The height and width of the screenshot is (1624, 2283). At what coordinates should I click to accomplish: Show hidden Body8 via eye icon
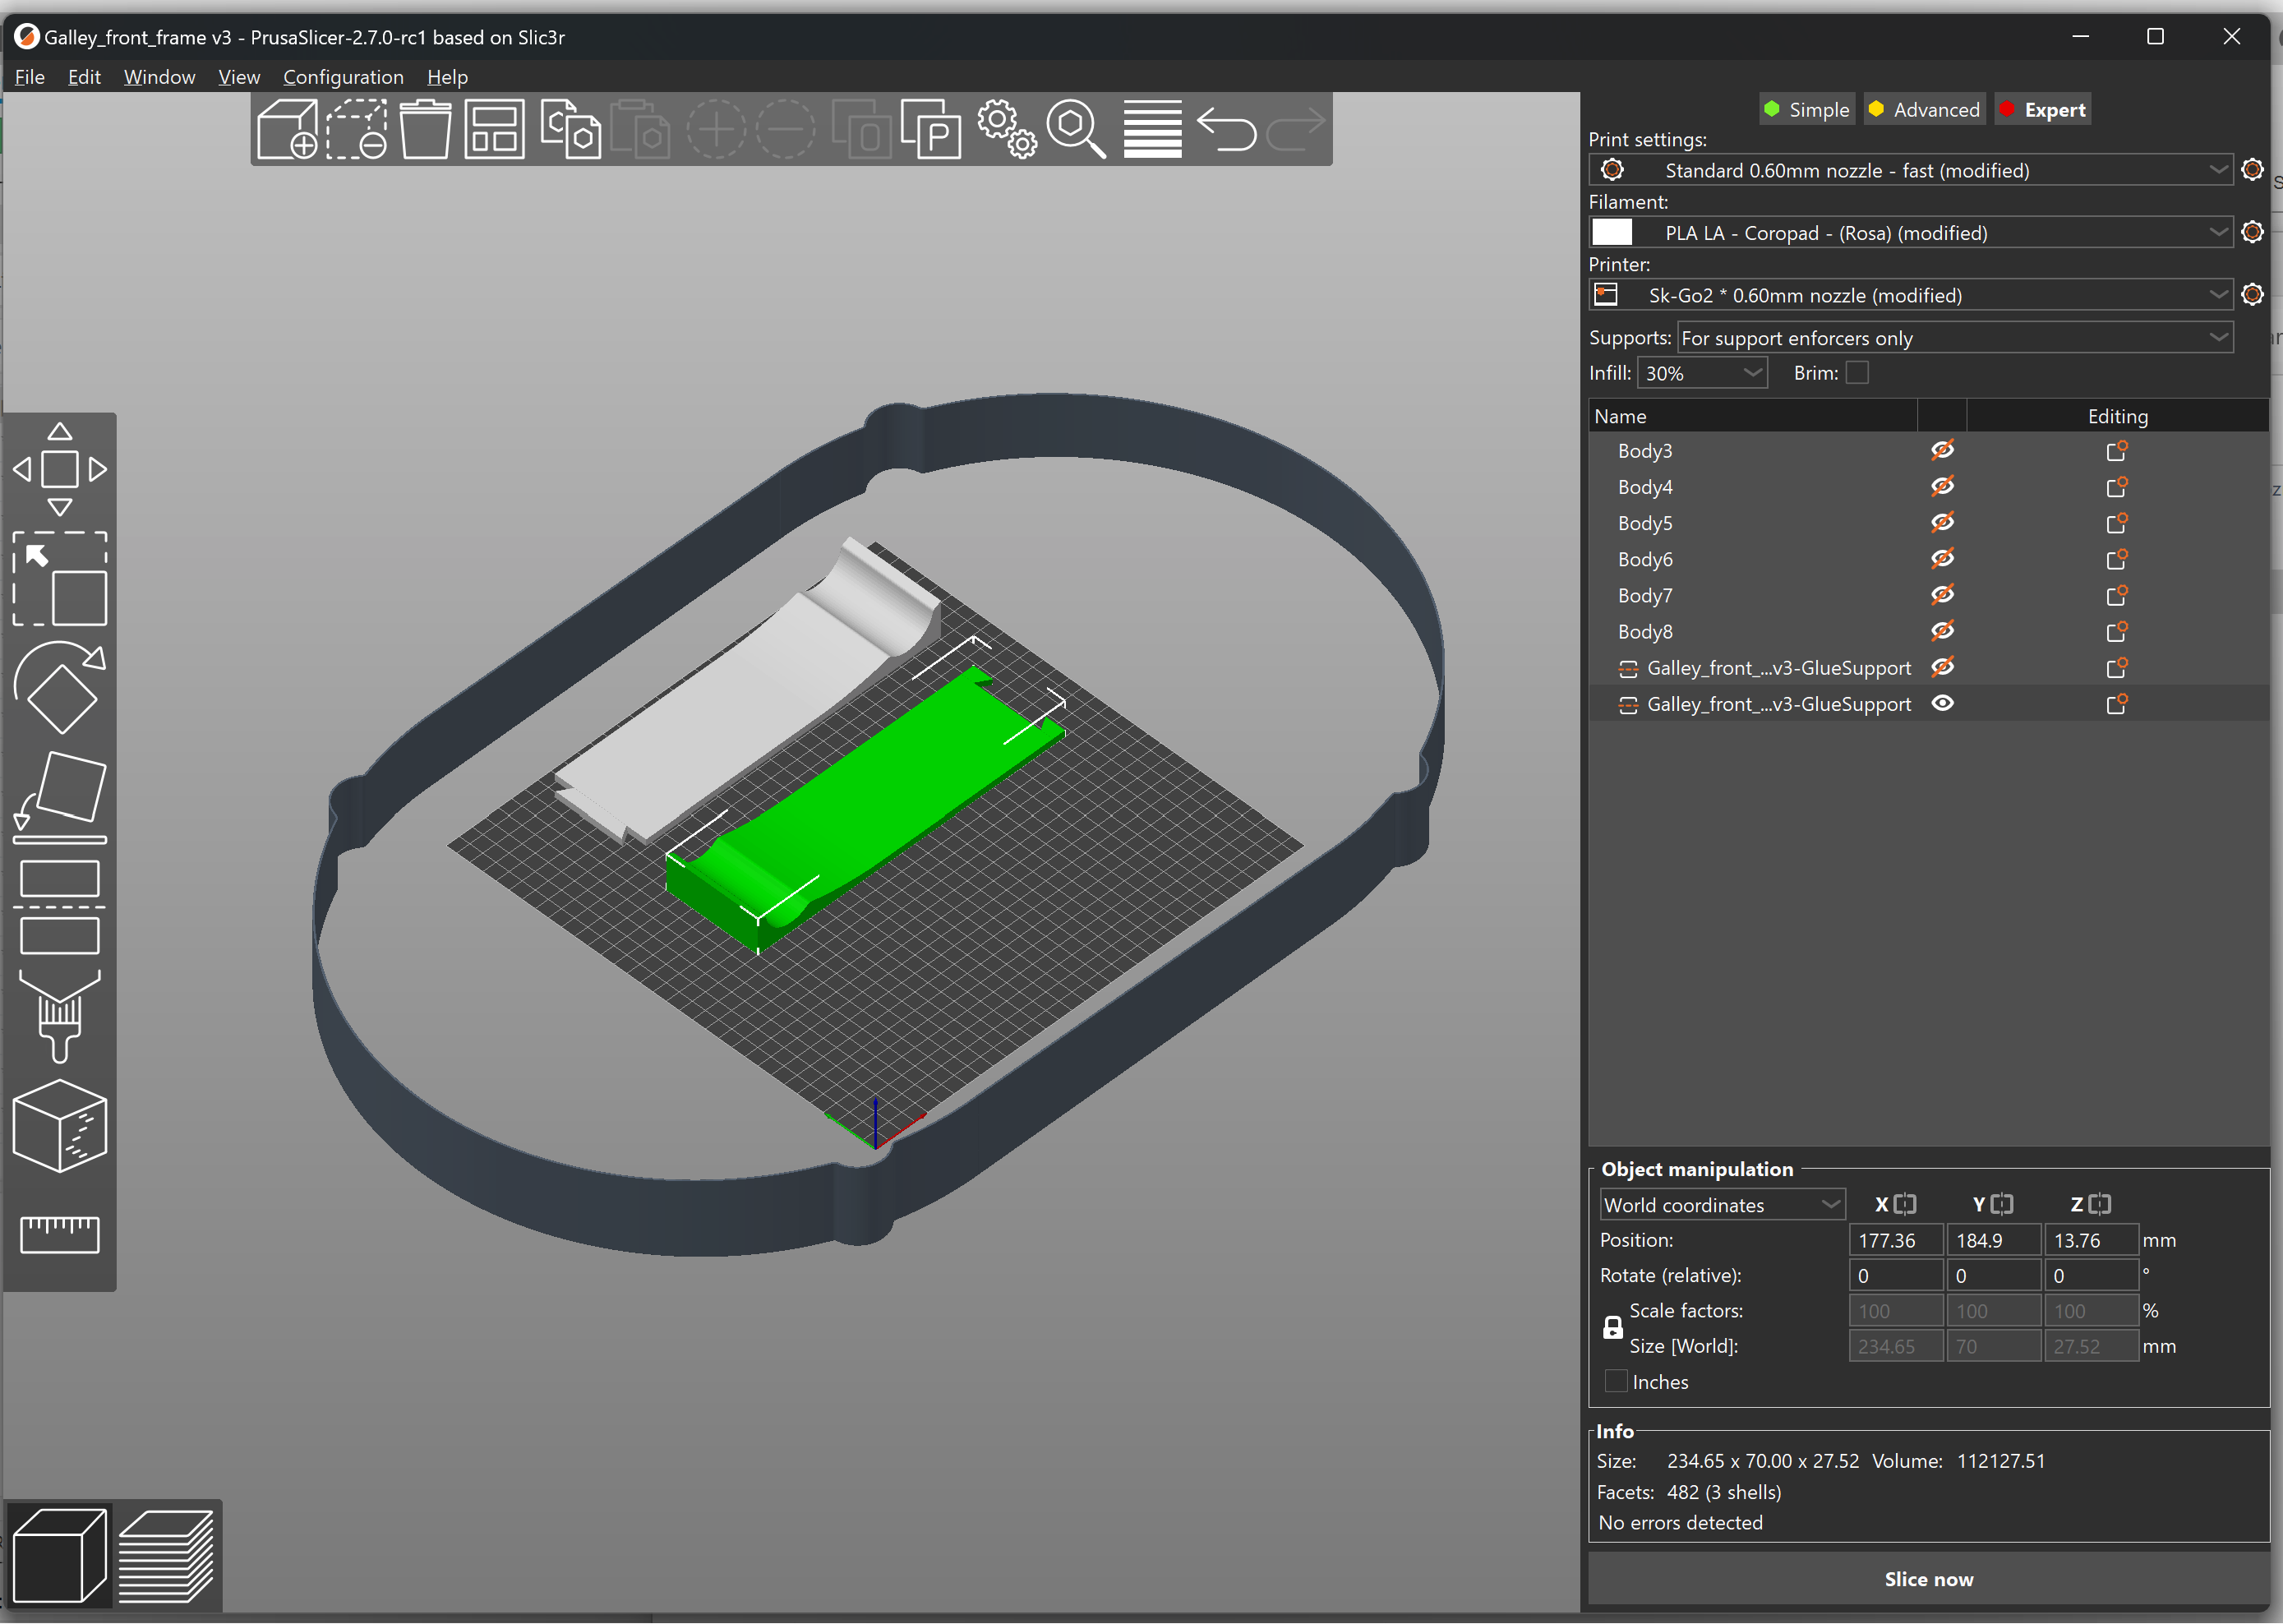tap(1942, 631)
